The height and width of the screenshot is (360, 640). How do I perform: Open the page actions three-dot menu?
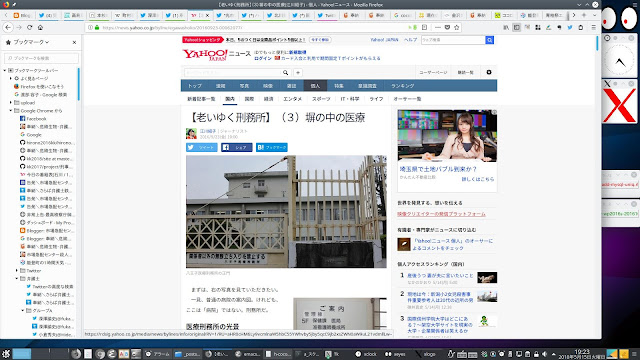pyautogui.click(x=438, y=27)
